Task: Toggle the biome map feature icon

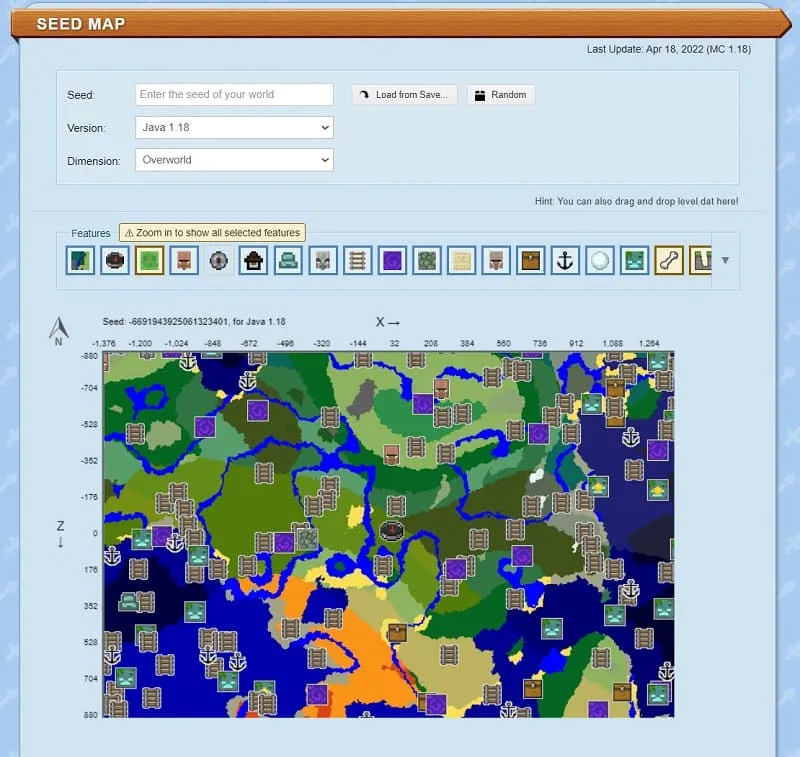Action: (80, 261)
